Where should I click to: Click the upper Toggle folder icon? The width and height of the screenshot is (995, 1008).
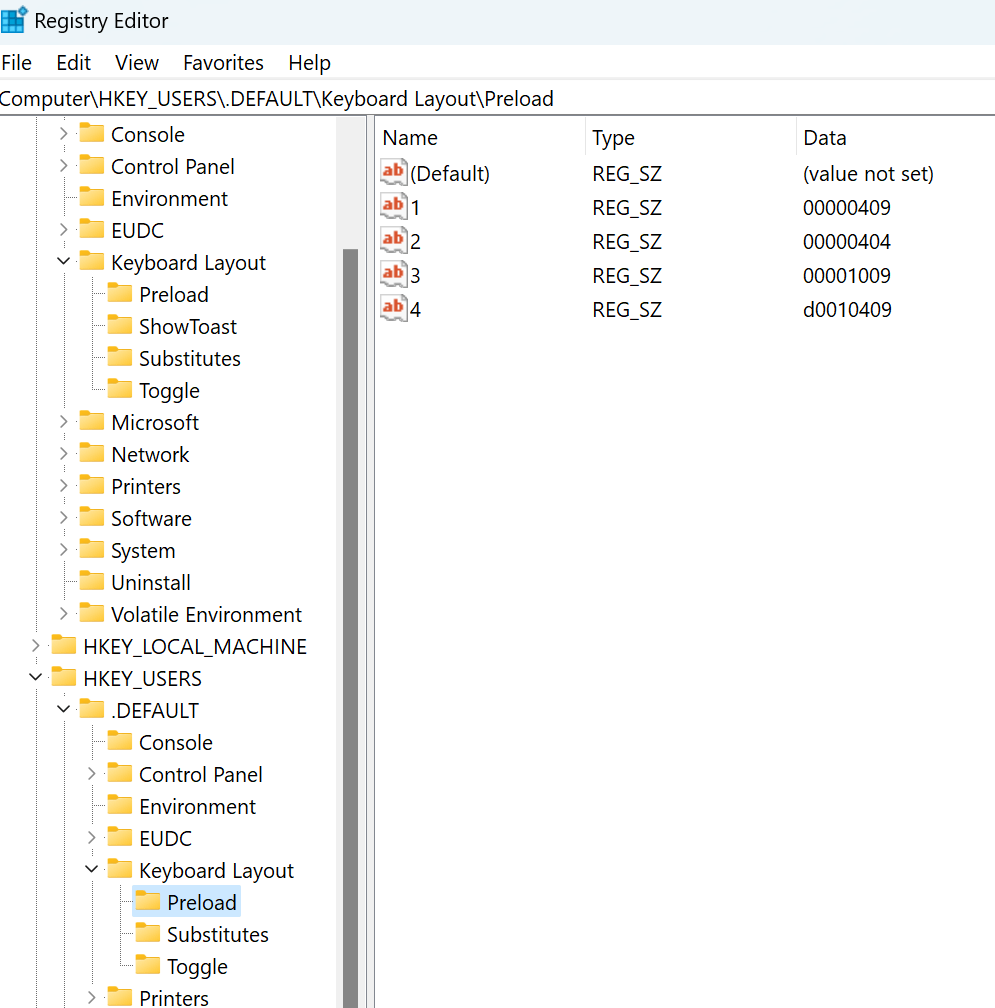[x=120, y=390]
